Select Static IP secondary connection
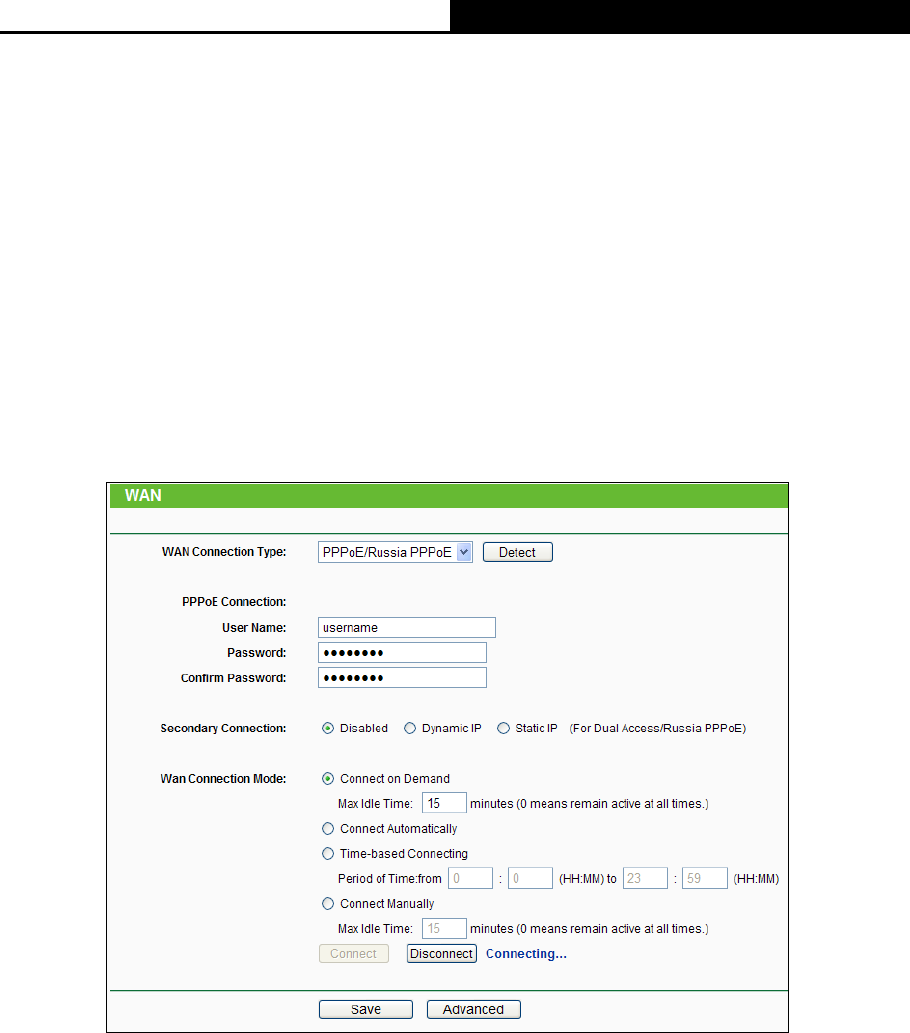This screenshot has width=910, height=1033. [503, 728]
